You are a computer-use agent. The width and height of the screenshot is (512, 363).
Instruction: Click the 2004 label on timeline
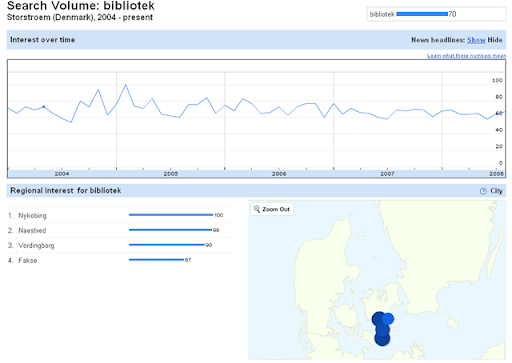click(x=62, y=174)
